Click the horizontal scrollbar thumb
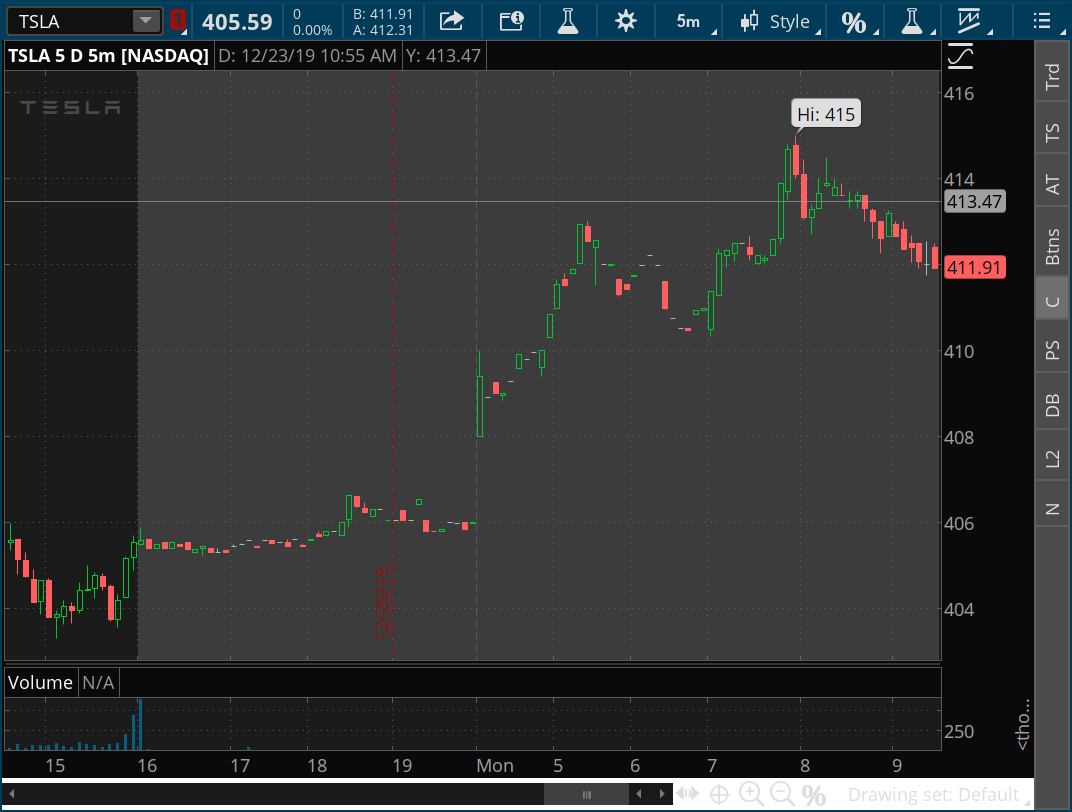 (x=587, y=794)
